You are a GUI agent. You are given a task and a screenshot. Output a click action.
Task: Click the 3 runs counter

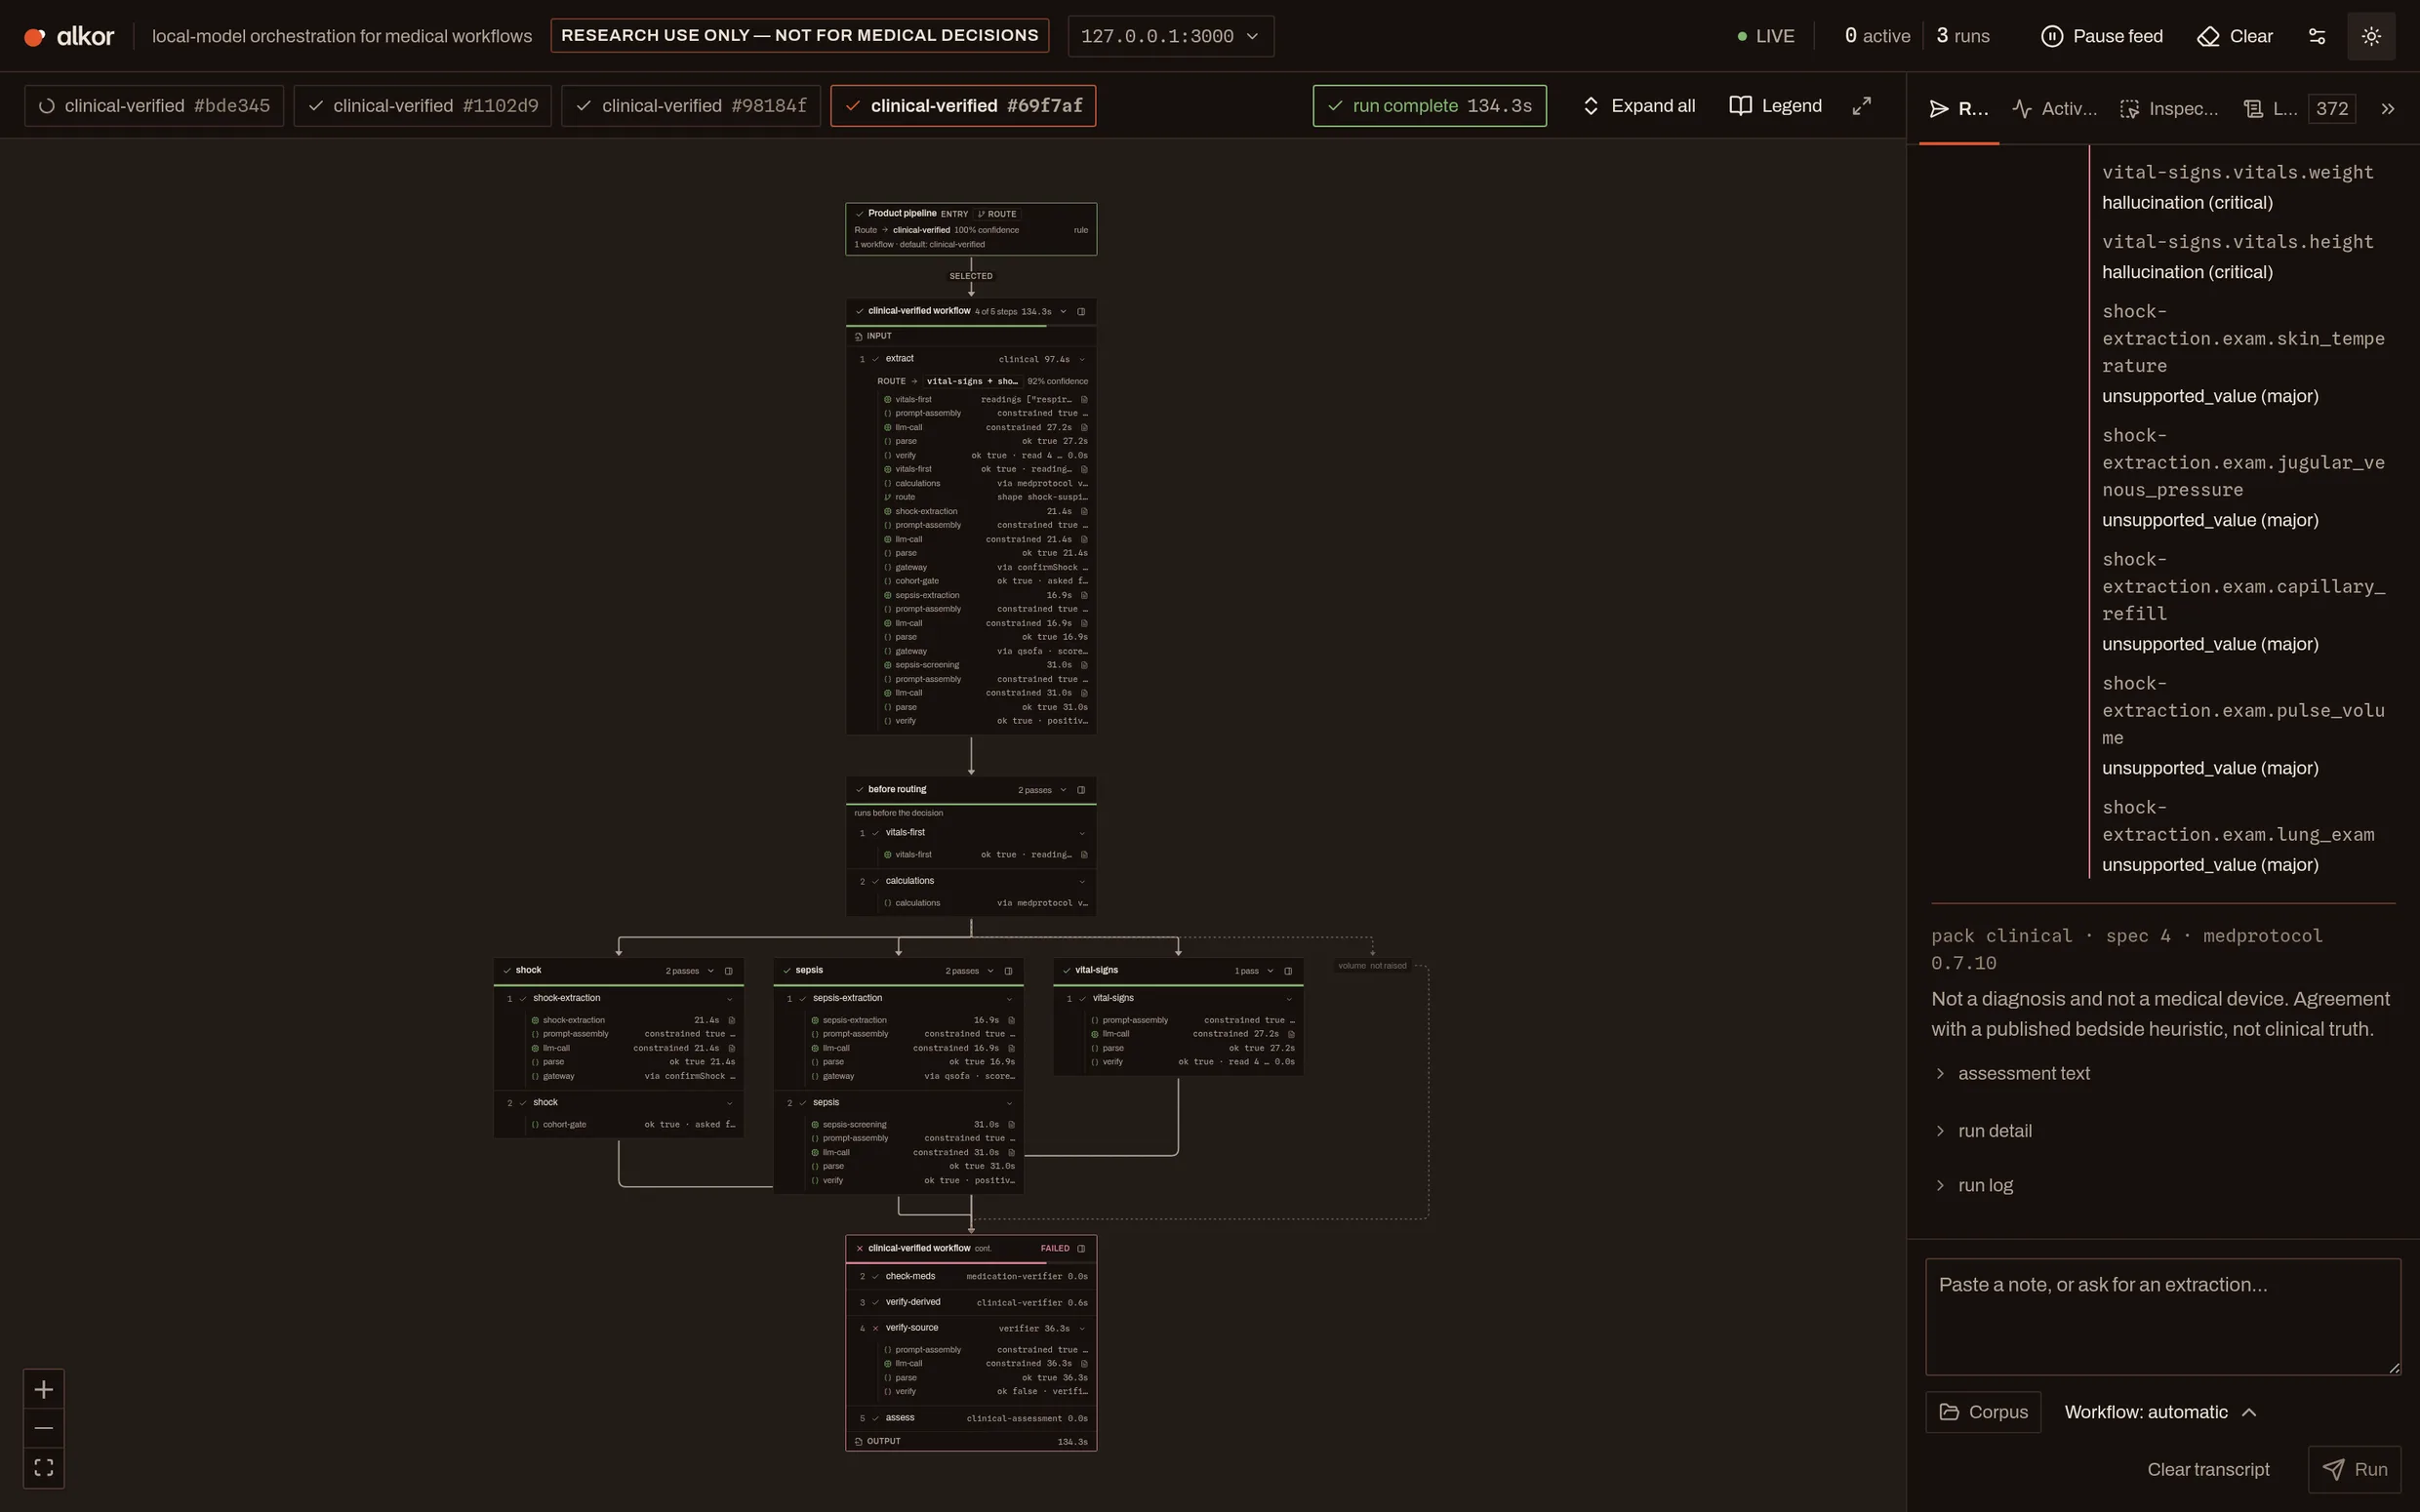pyautogui.click(x=1963, y=36)
